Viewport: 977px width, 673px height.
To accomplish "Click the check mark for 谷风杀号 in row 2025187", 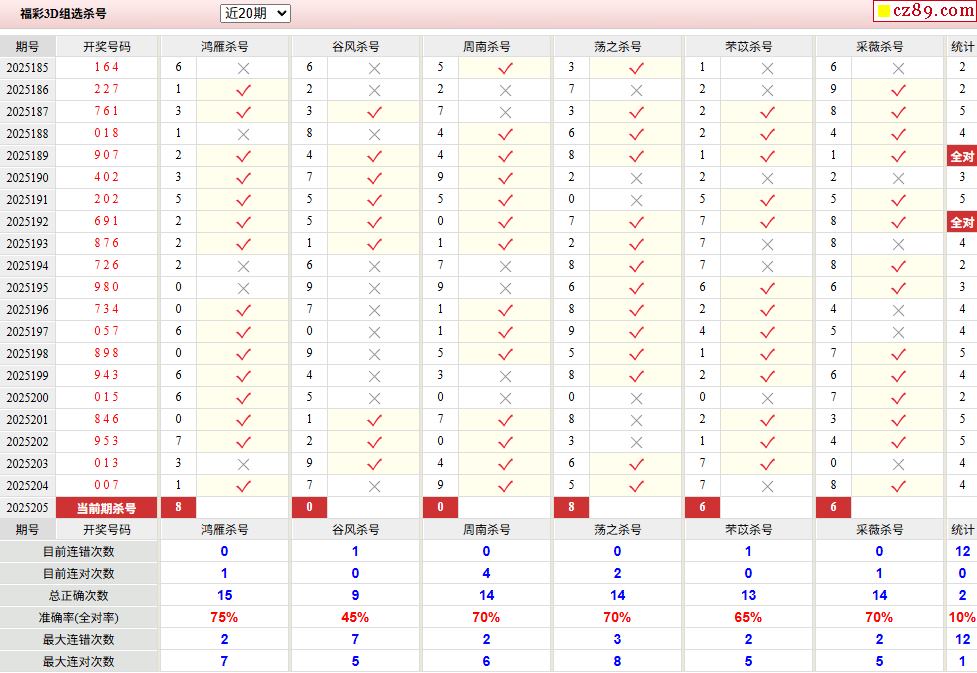I will click(x=374, y=112).
